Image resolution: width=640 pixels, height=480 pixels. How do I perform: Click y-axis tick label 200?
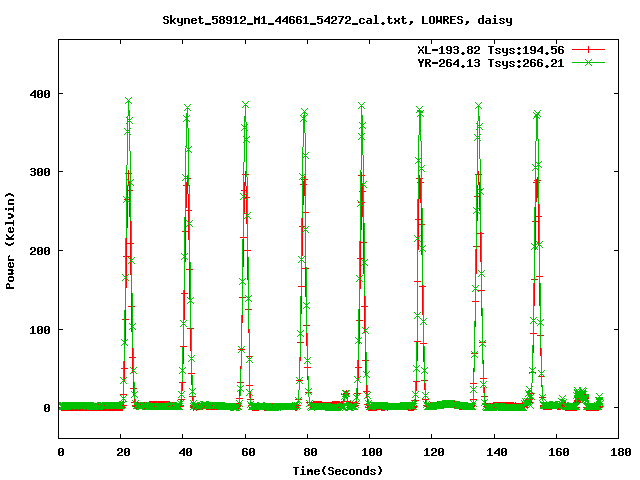coord(40,251)
